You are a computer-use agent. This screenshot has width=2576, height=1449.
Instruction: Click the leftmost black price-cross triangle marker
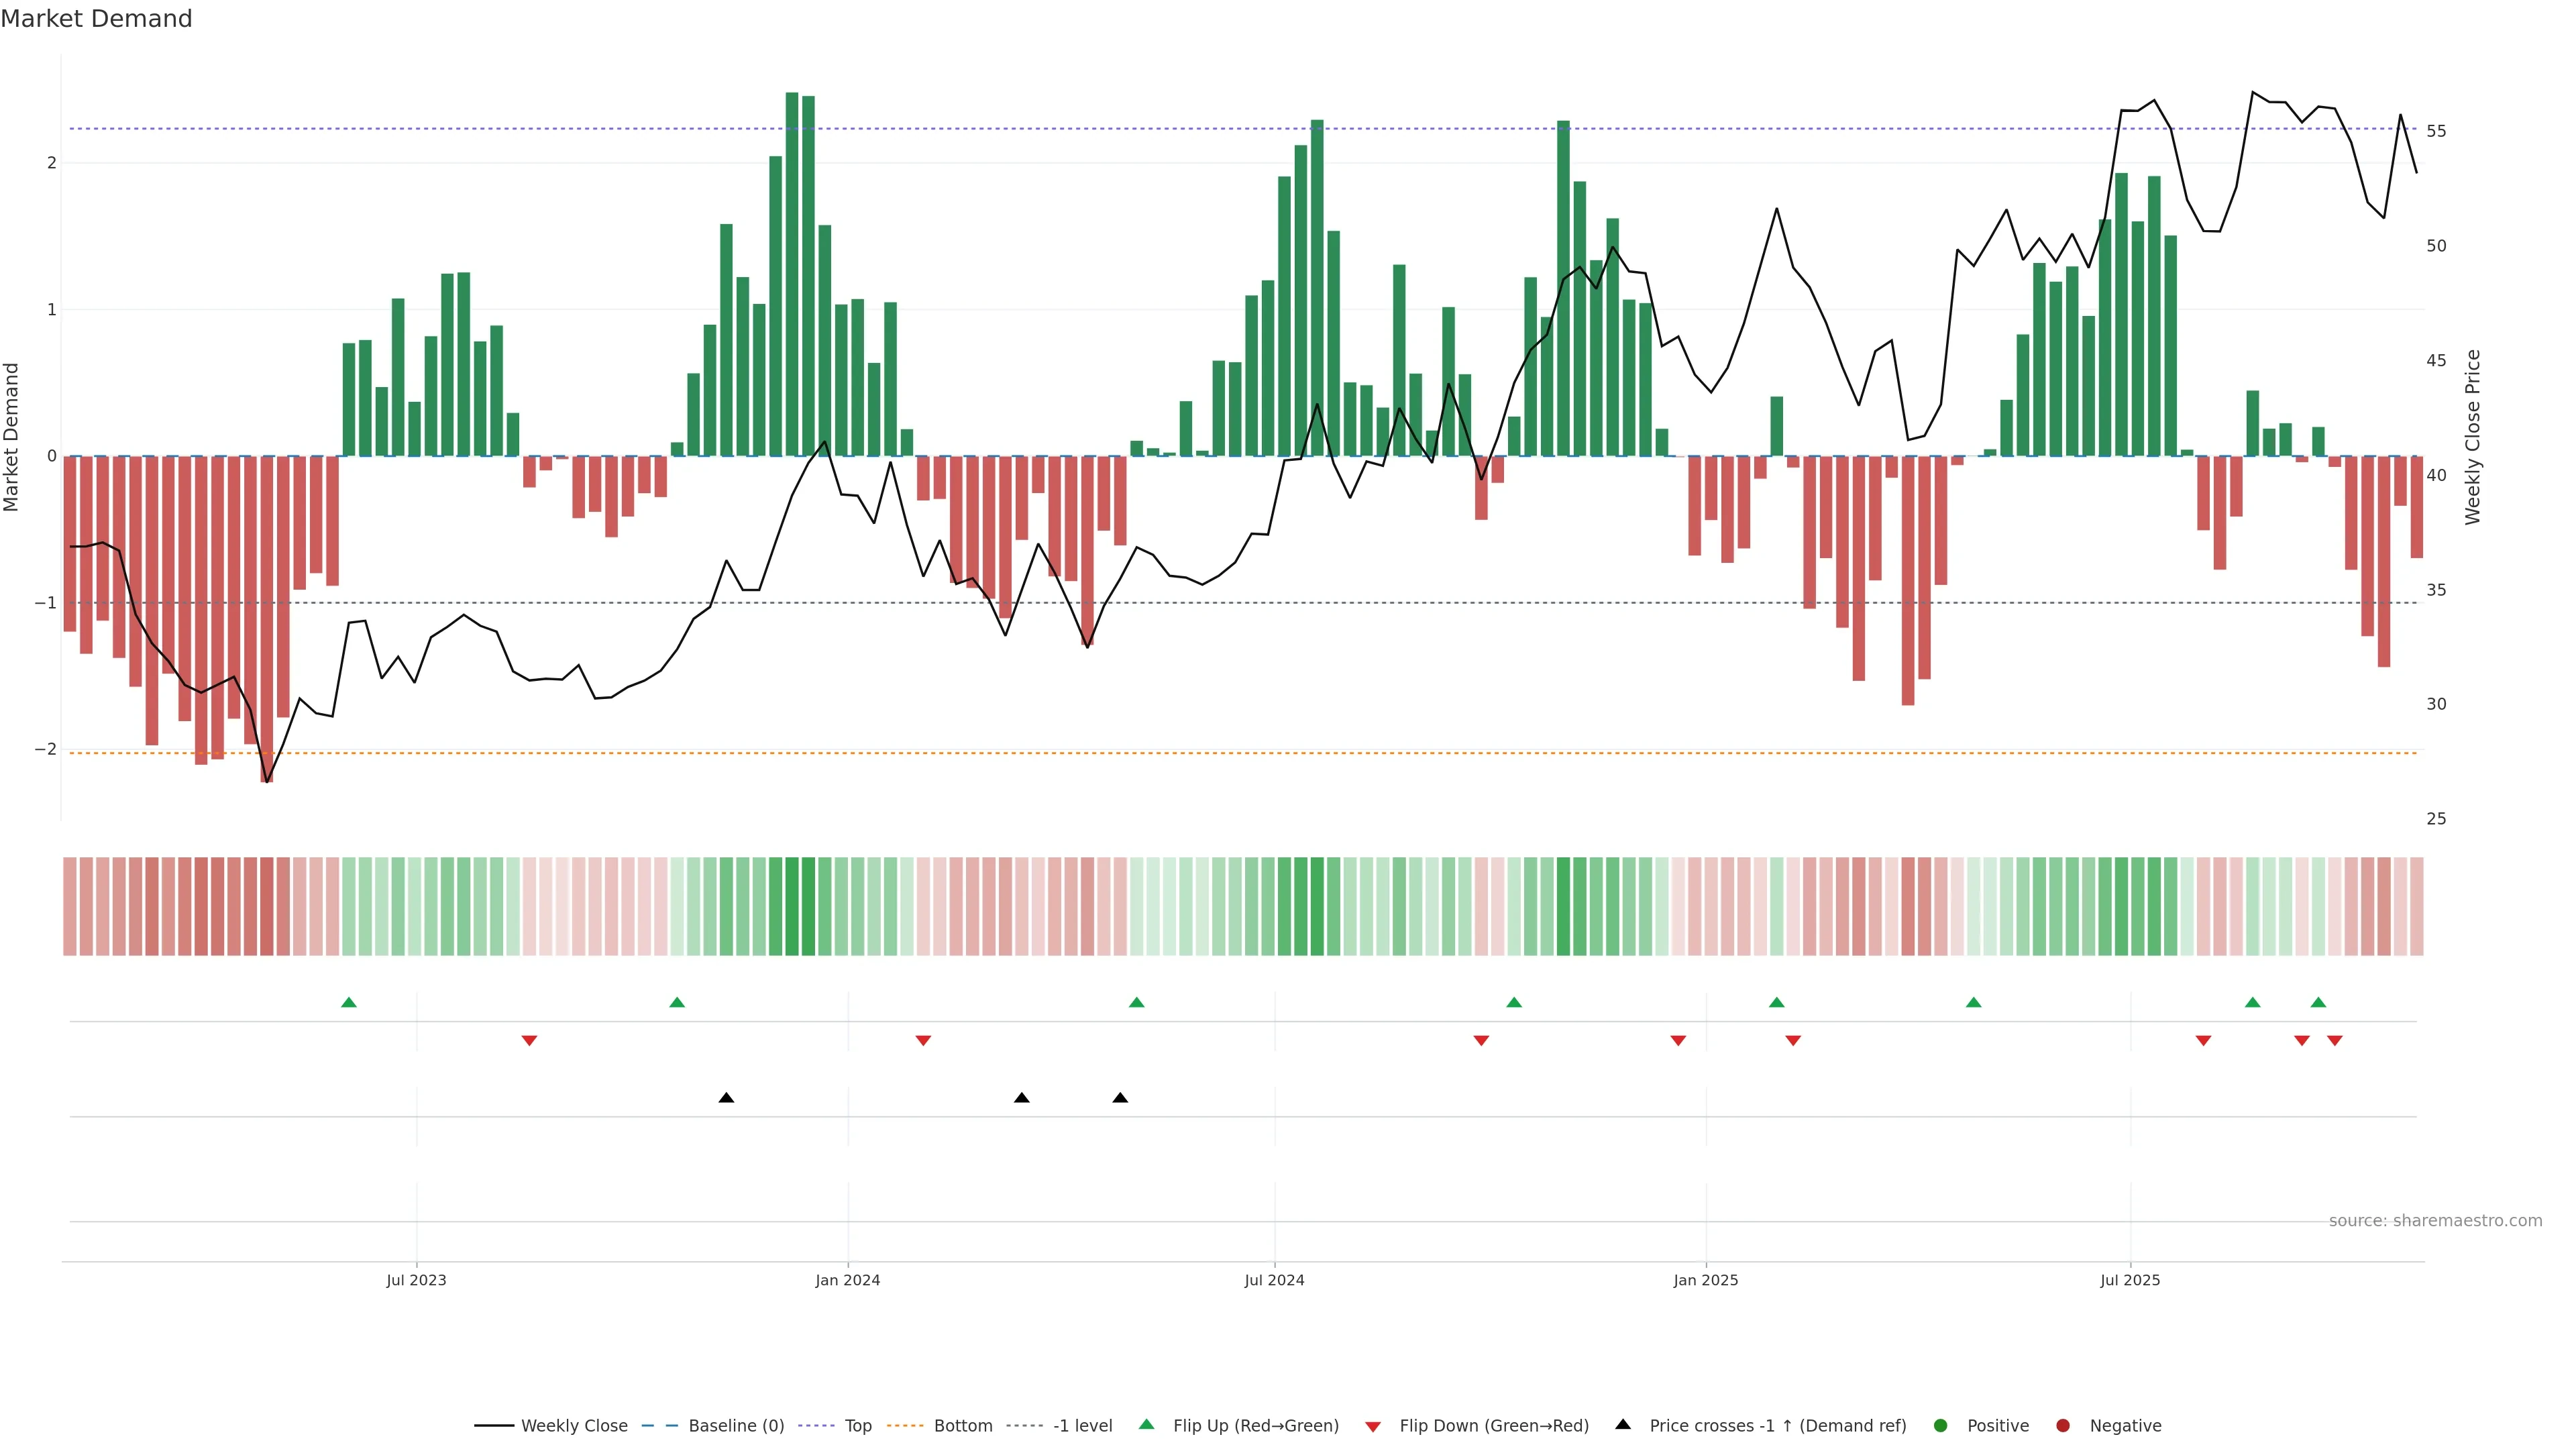click(x=726, y=1098)
